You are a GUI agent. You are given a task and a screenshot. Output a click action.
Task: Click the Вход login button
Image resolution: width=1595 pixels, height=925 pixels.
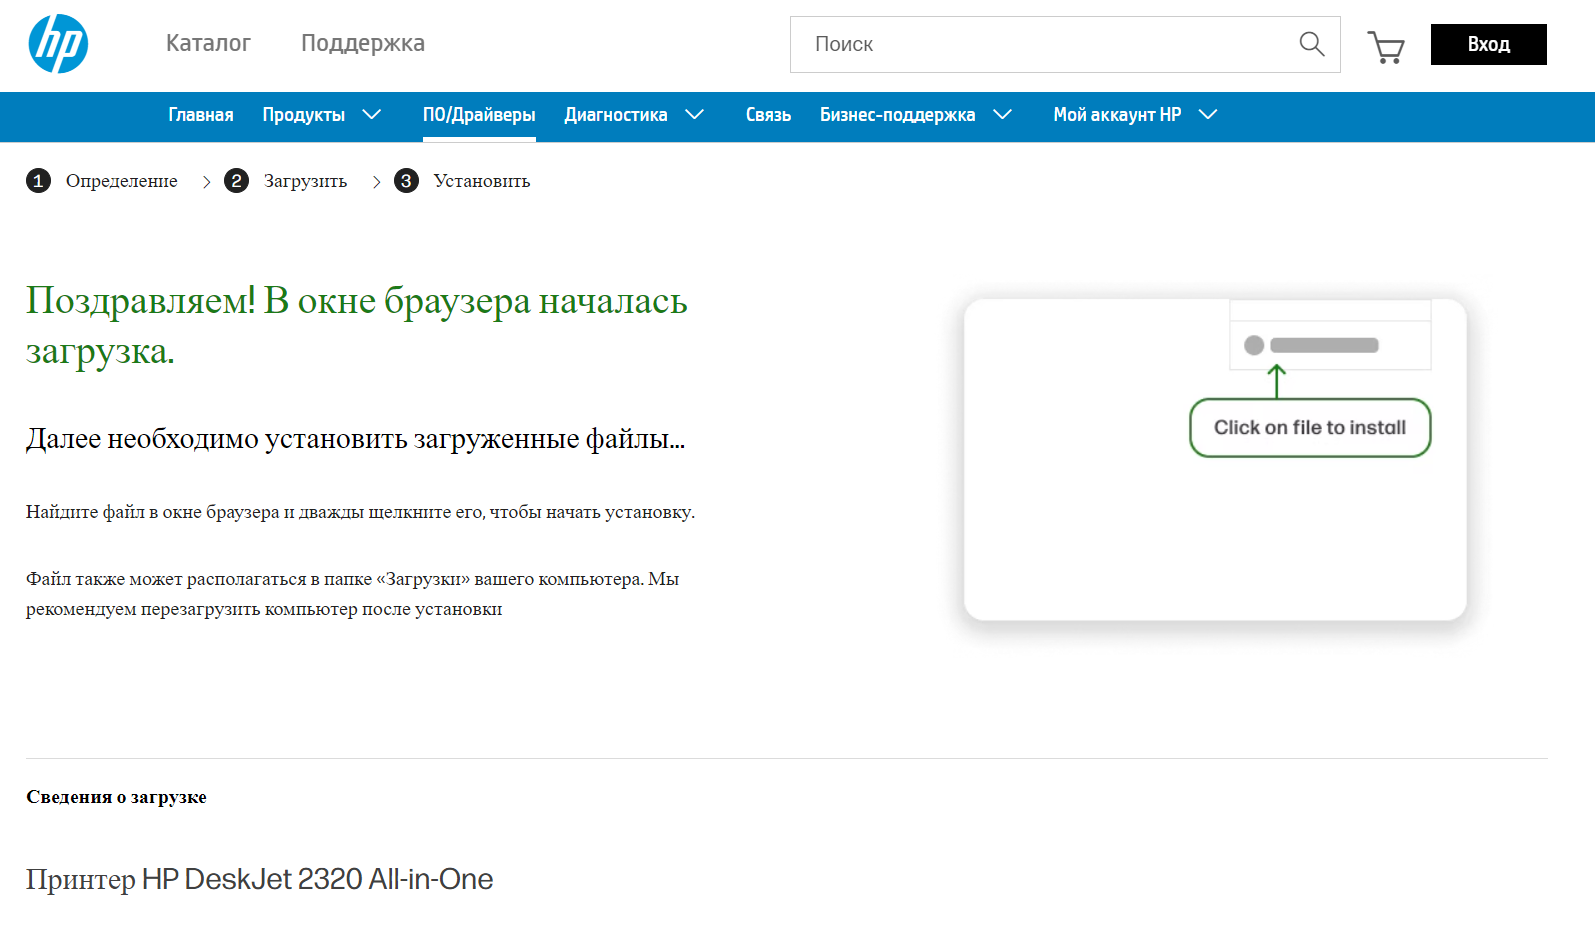point(1488,44)
